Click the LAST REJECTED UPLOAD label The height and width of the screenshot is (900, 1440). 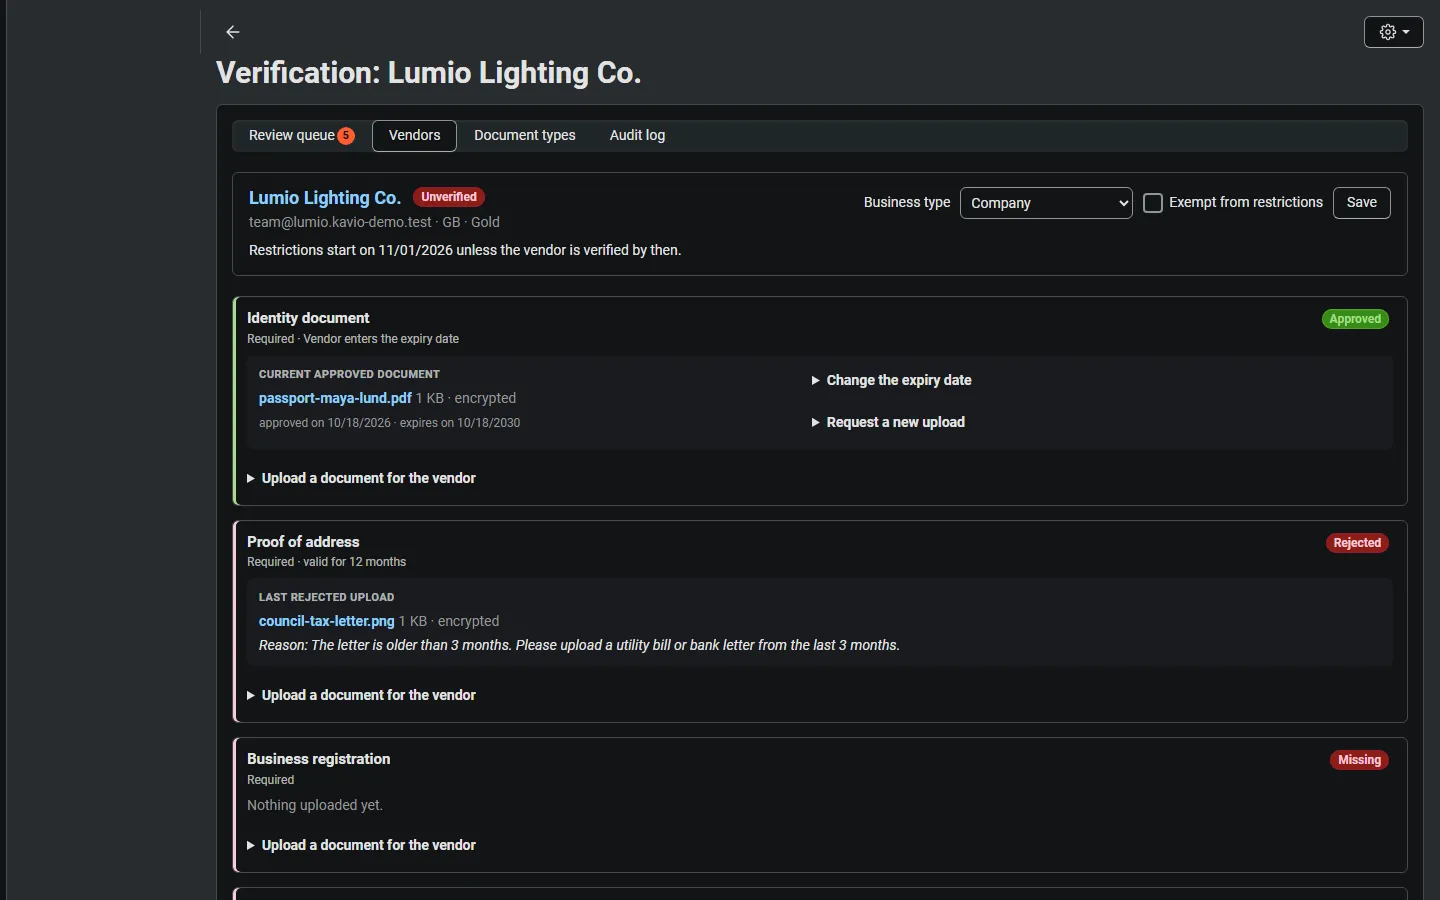[x=326, y=597]
